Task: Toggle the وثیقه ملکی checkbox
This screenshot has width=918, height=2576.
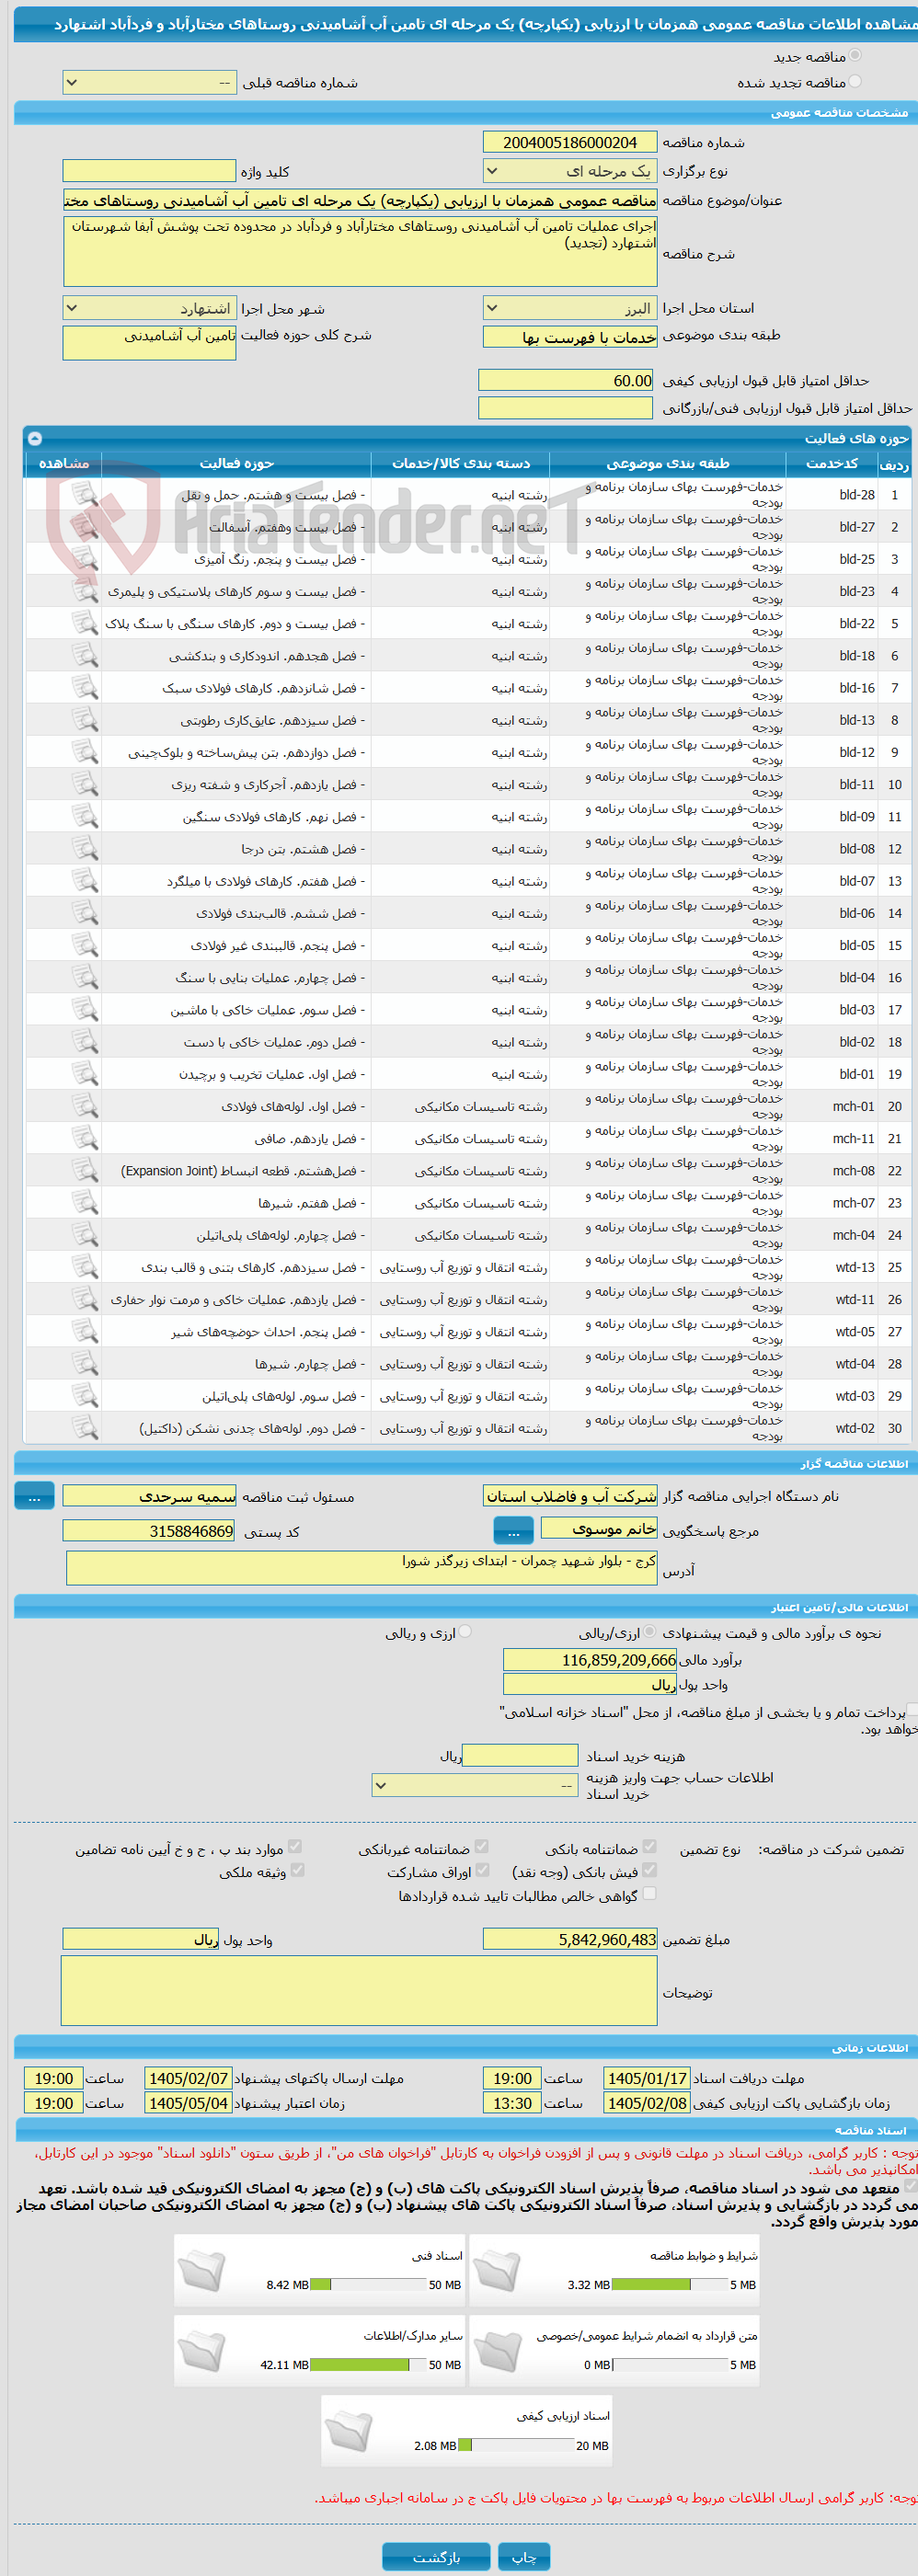Action: (x=298, y=1870)
